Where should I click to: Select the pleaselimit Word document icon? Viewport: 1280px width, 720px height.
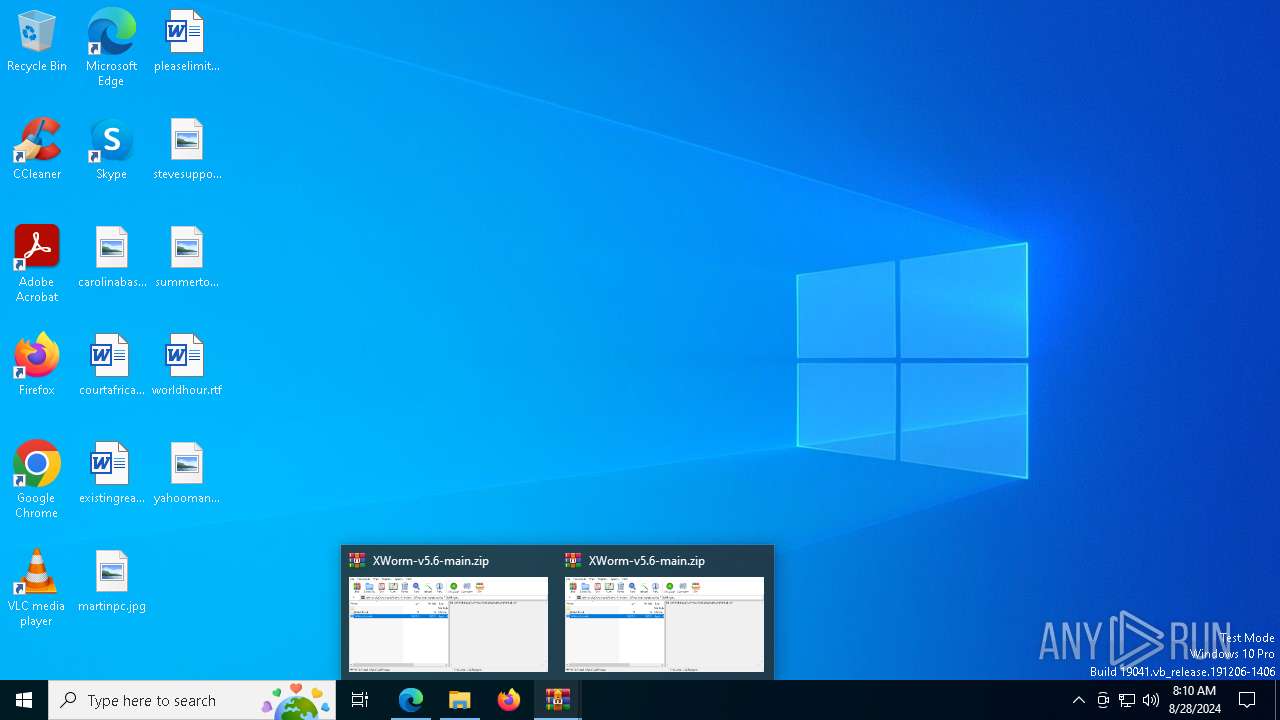pyautogui.click(x=186, y=42)
